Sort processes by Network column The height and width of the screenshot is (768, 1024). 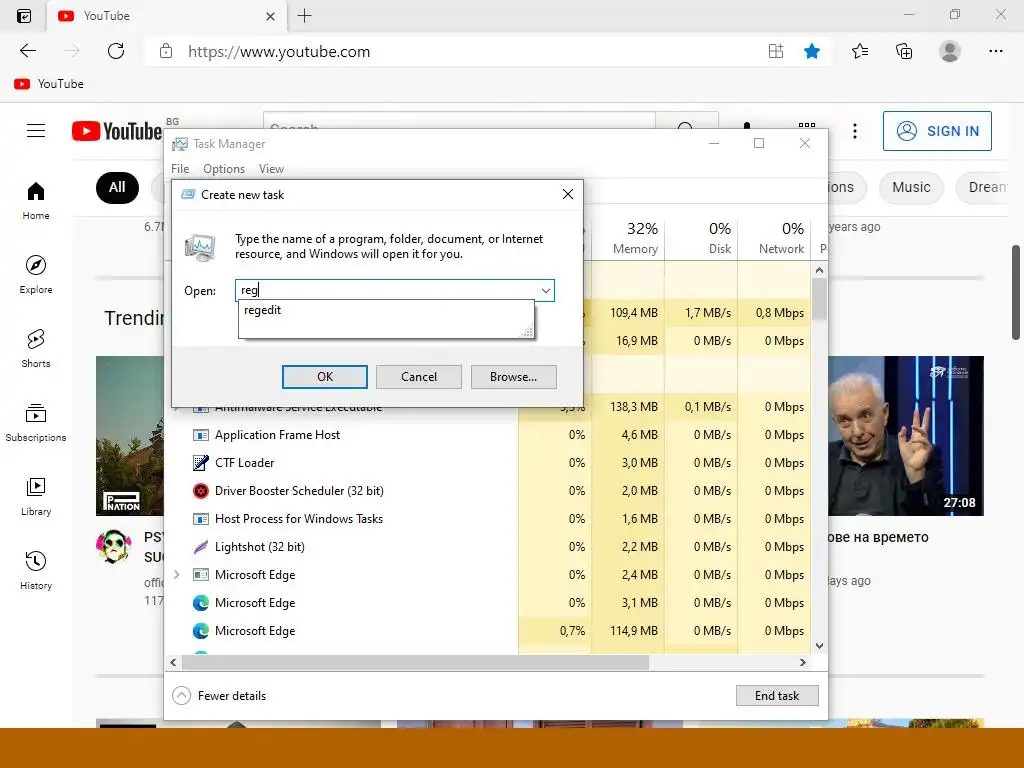click(x=775, y=238)
